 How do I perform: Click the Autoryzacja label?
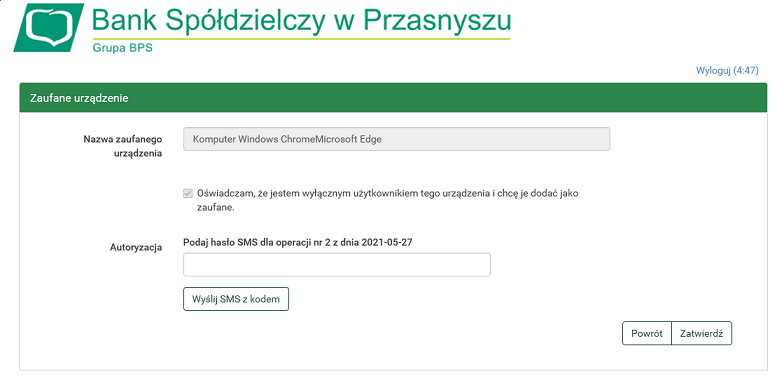pyautogui.click(x=136, y=248)
